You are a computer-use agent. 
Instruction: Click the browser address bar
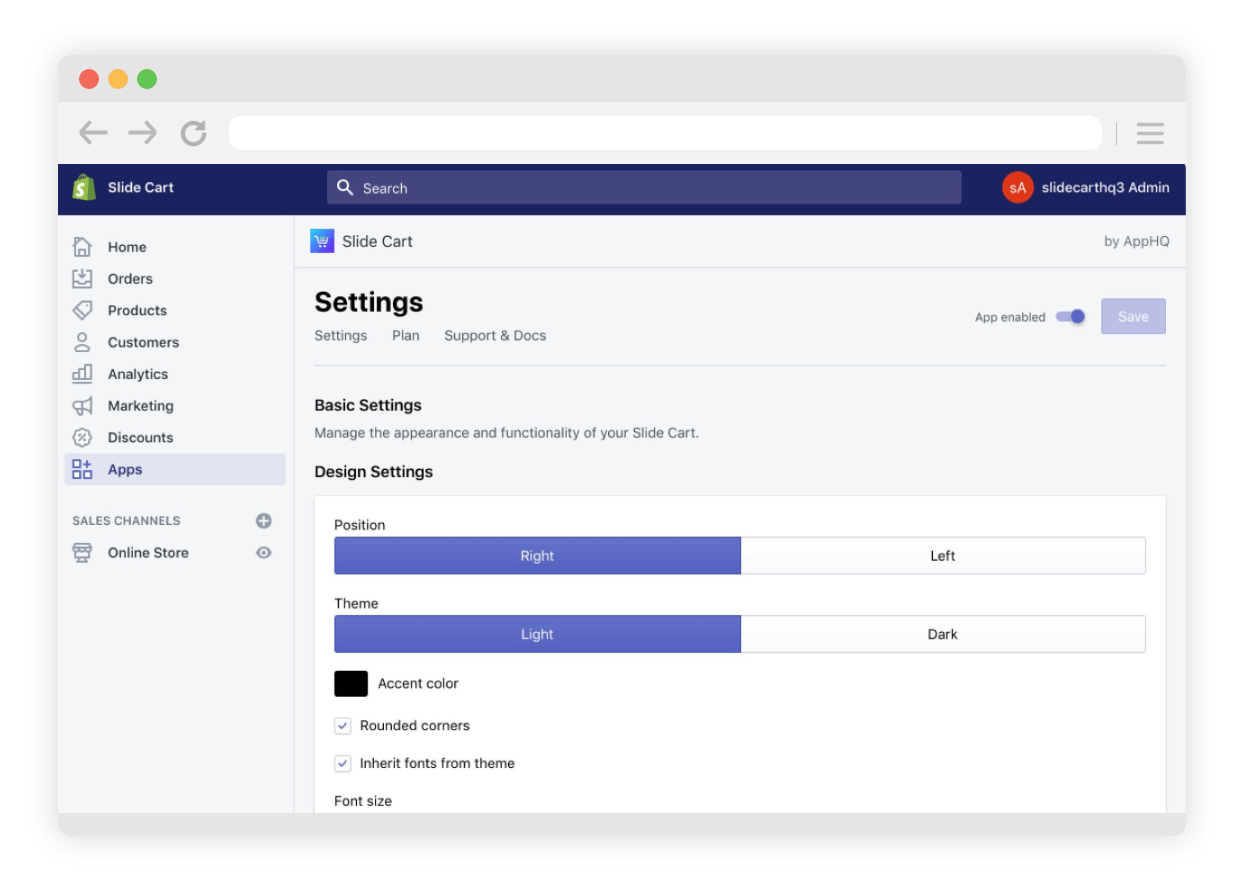coord(665,133)
